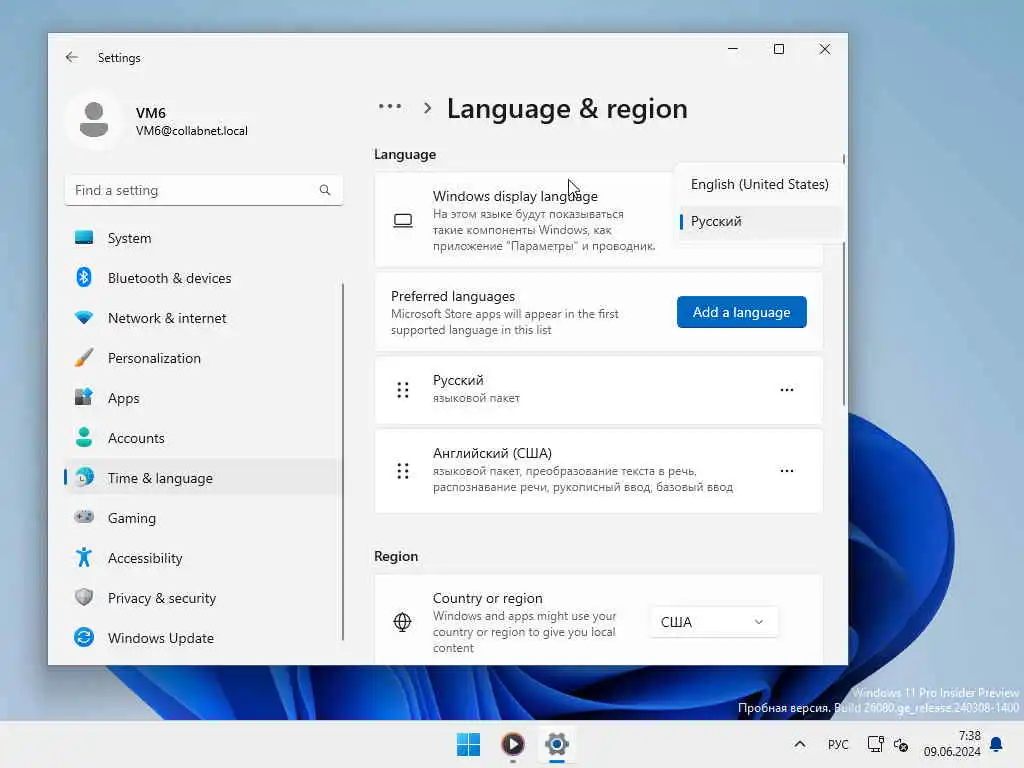Open Personalization settings

point(204,358)
